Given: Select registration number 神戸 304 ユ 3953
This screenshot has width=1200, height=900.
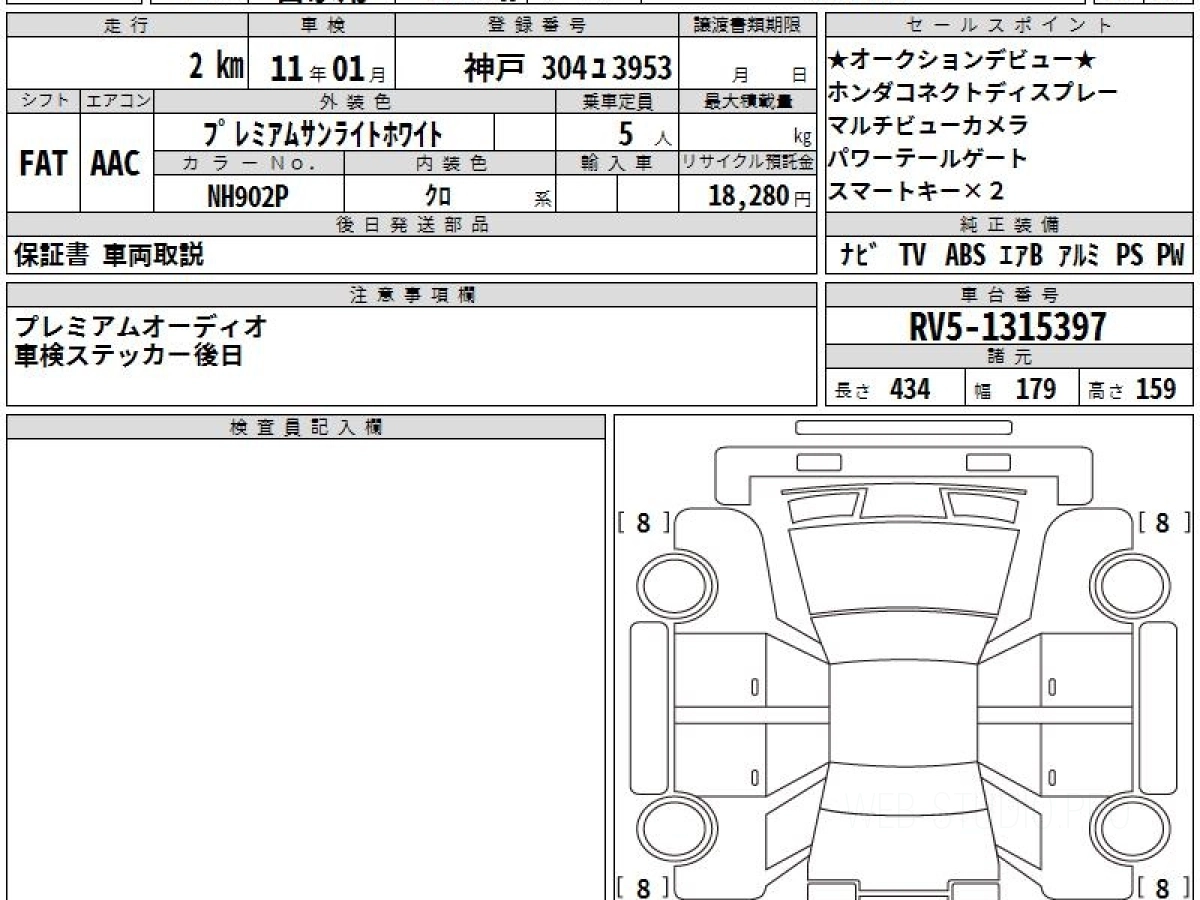Looking at the screenshot, I should click(567, 68).
